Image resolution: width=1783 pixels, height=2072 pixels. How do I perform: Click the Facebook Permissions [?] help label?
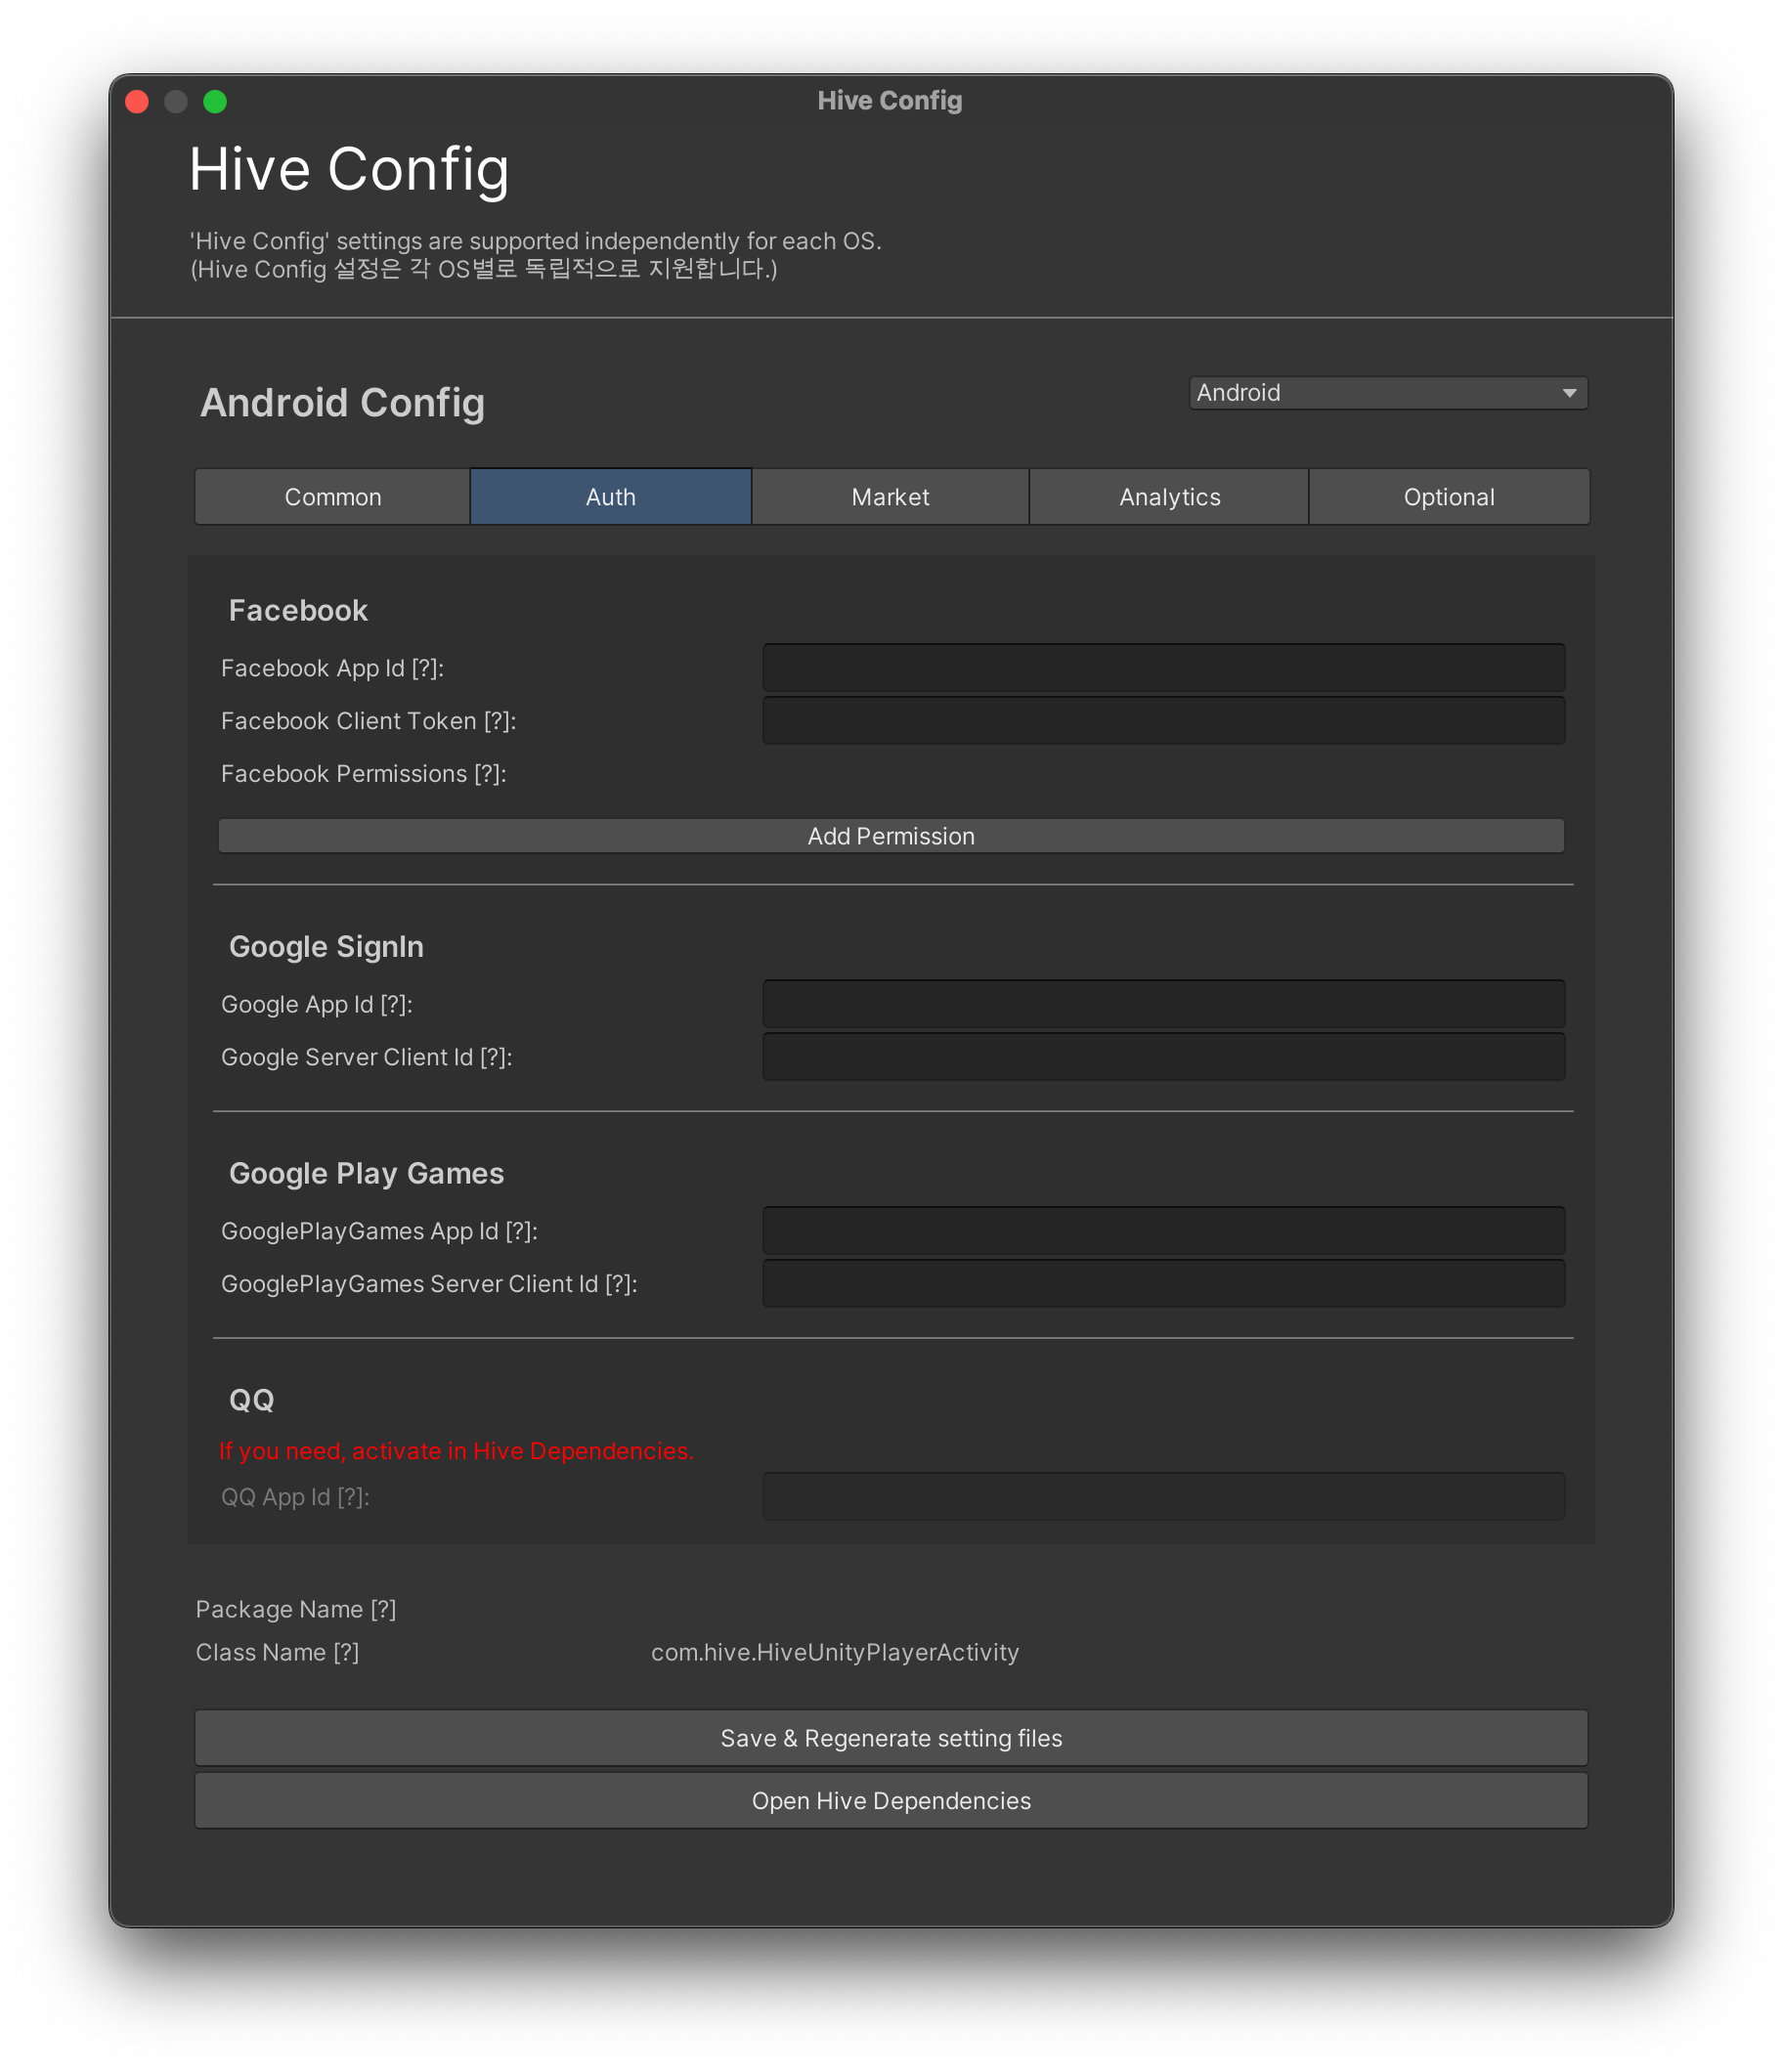pos(363,774)
